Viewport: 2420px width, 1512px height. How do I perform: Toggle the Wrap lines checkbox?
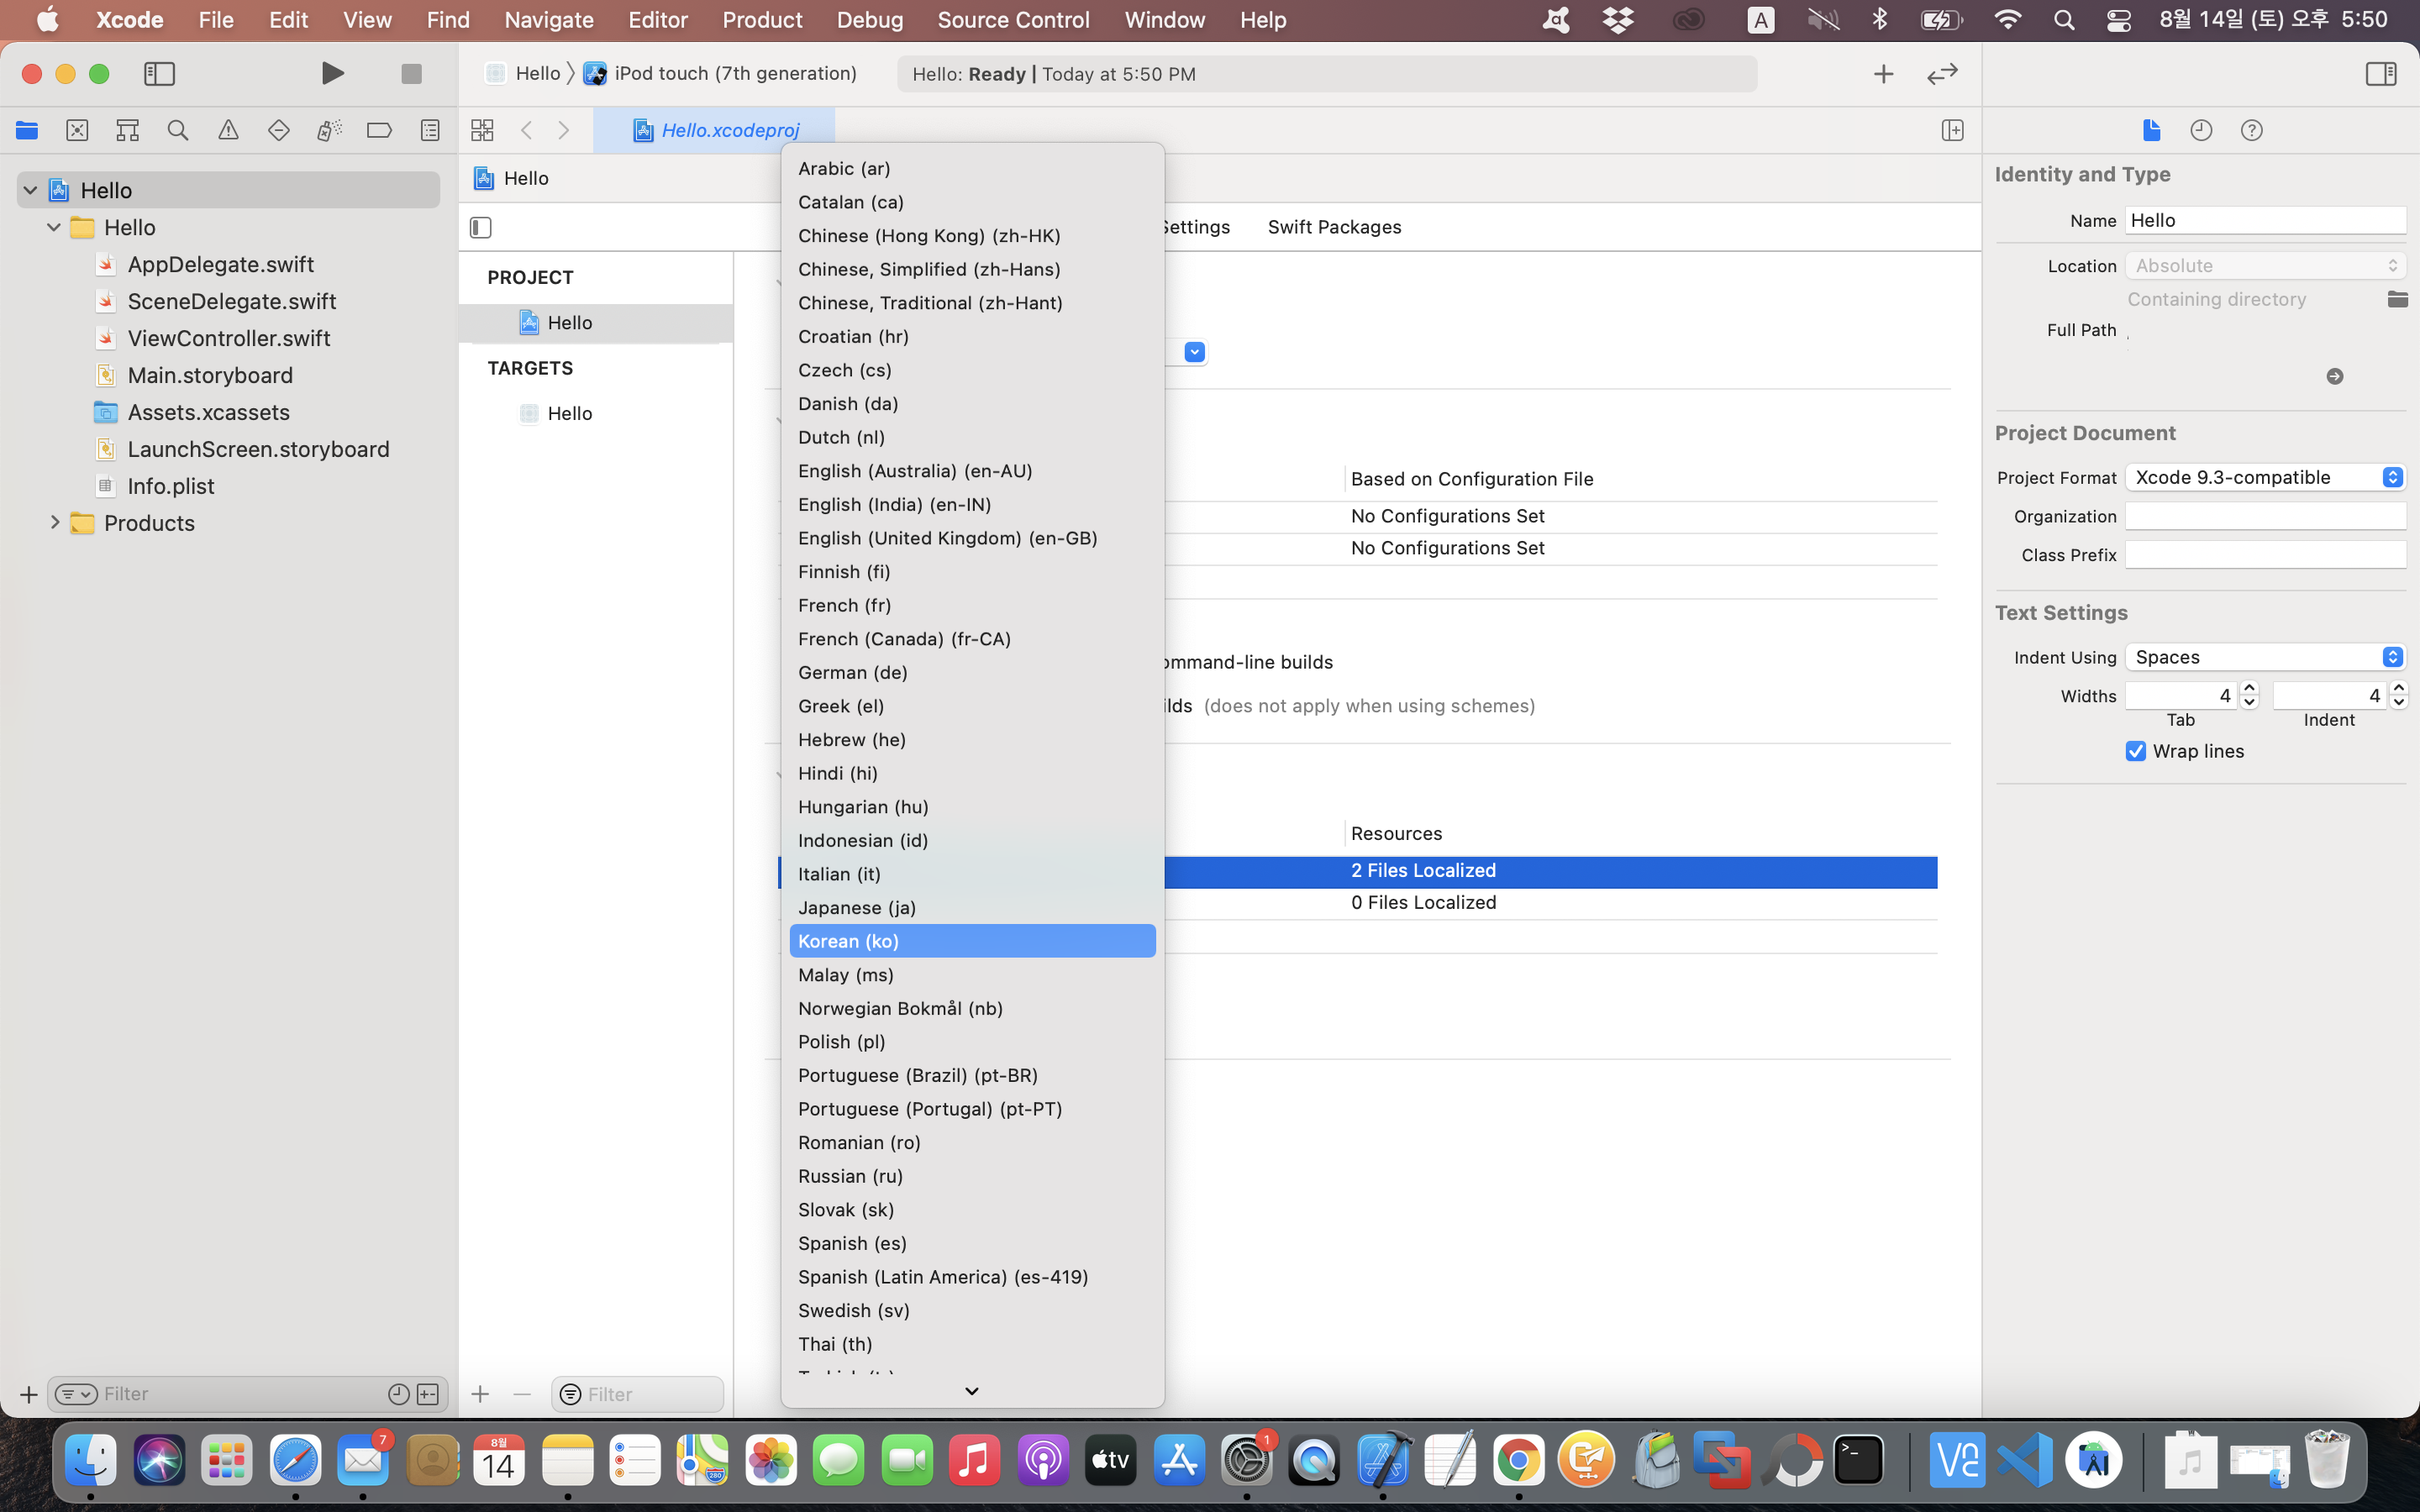click(2136, 751)
